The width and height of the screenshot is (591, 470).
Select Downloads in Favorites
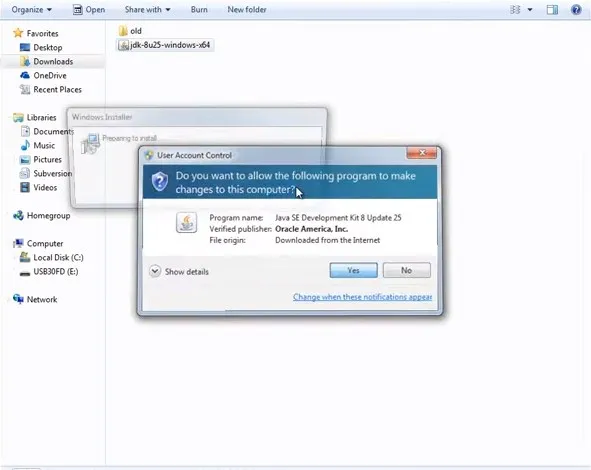coord(53,61)
